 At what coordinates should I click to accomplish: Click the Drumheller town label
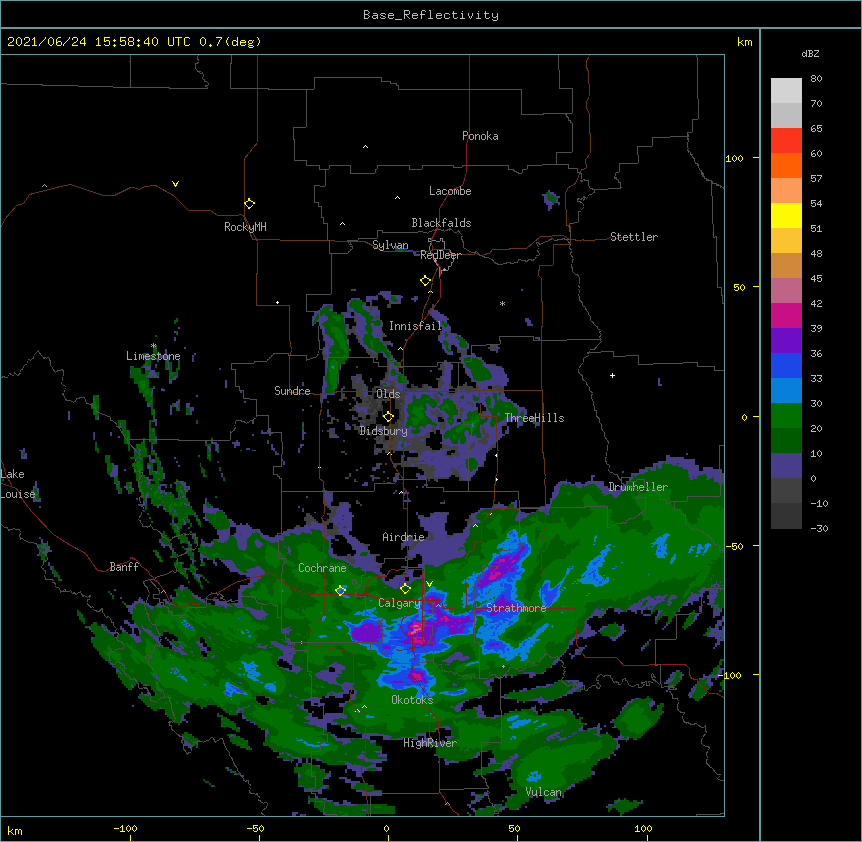638,487
